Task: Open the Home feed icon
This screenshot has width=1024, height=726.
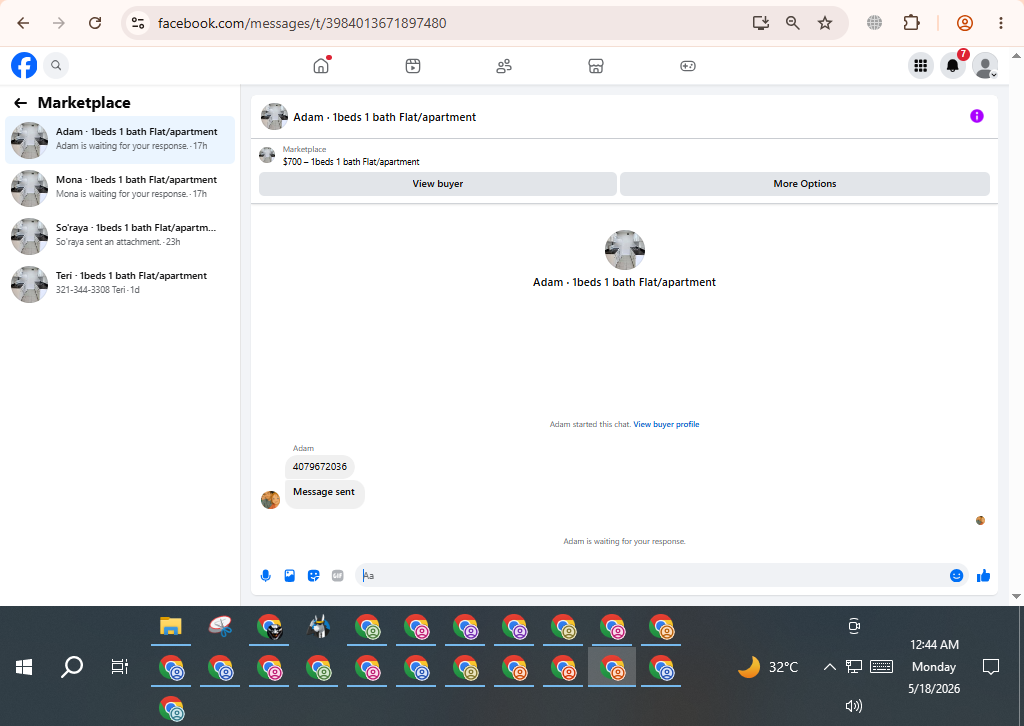Action: click(x=321, y=66)
